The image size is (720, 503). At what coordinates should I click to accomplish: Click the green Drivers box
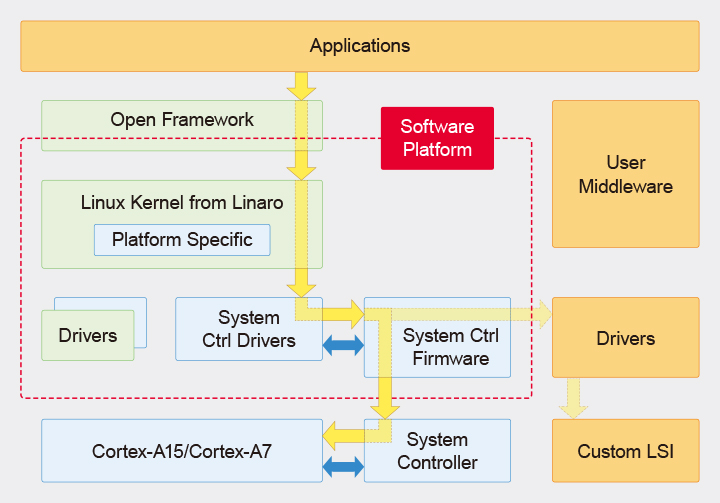point(88,335)
